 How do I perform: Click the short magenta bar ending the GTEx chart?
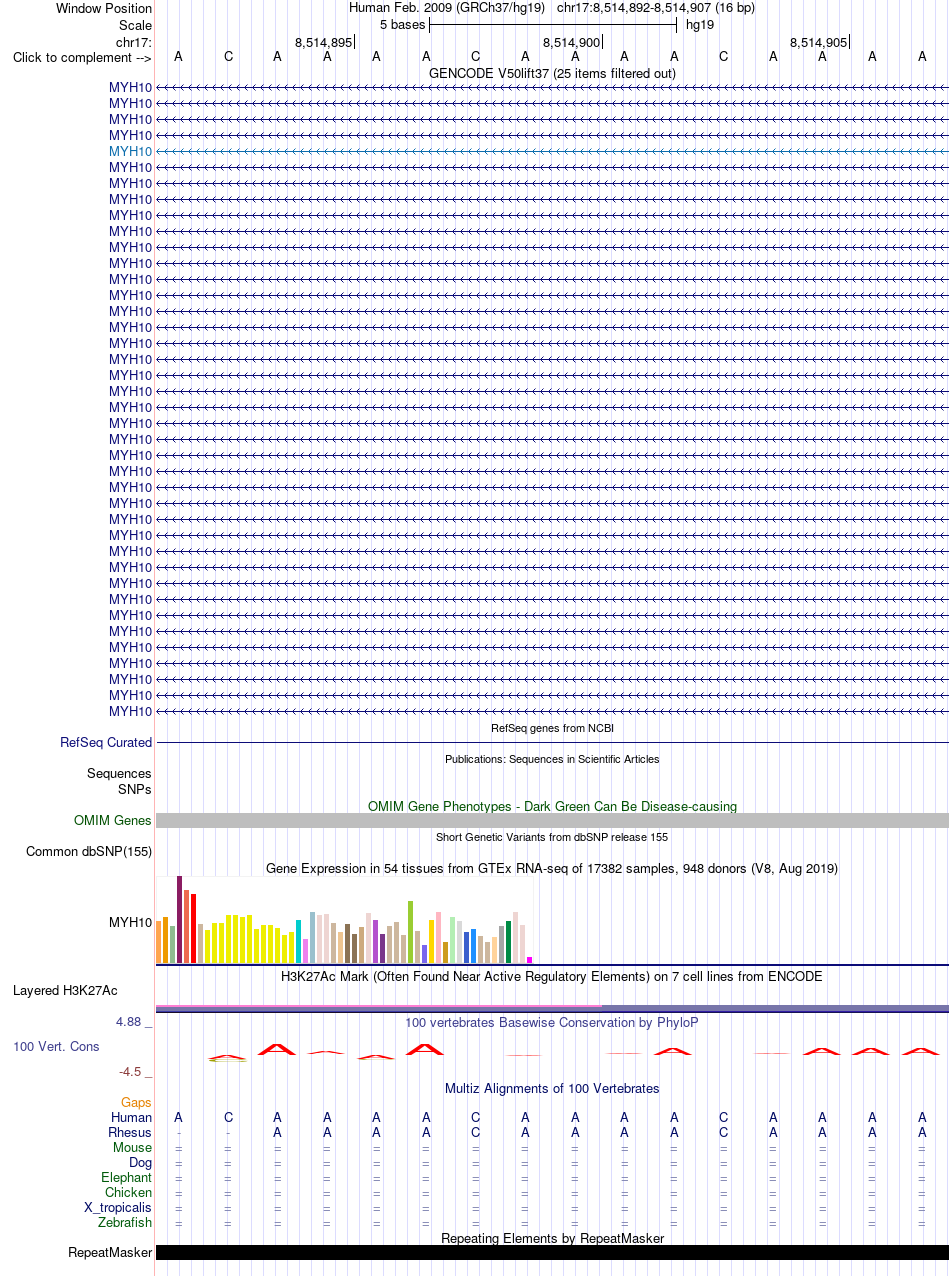tap(530, 960)
